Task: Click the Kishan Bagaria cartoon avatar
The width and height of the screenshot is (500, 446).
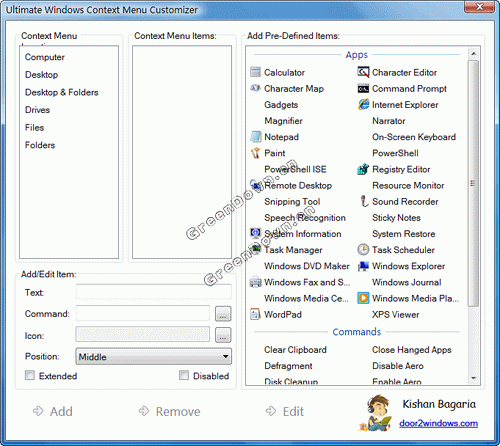Action: 376,413
